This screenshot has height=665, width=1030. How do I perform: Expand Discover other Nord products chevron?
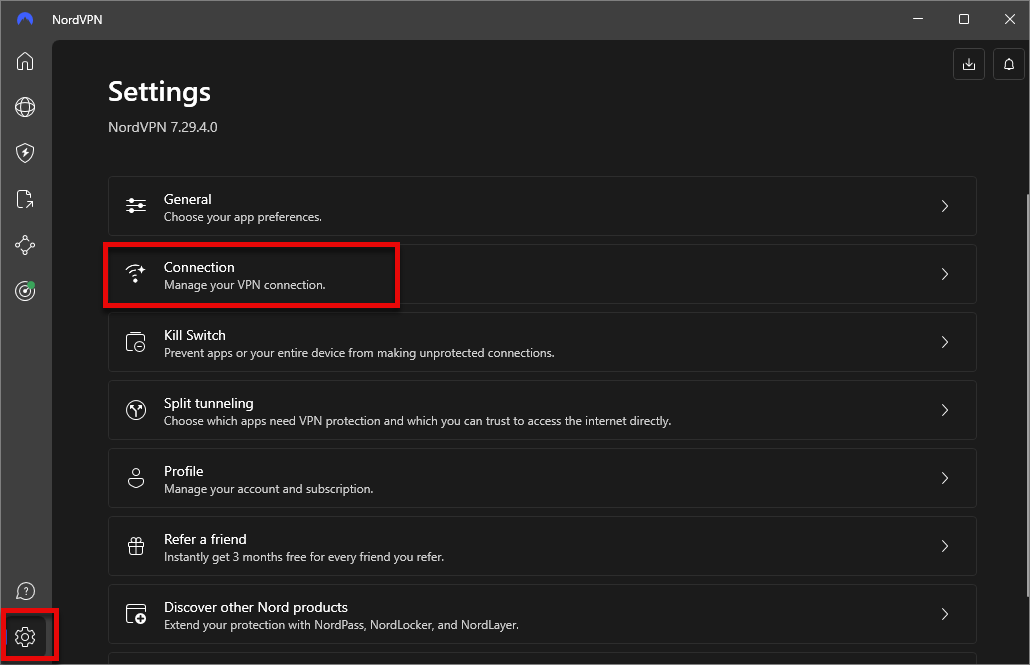click(945, 614)
